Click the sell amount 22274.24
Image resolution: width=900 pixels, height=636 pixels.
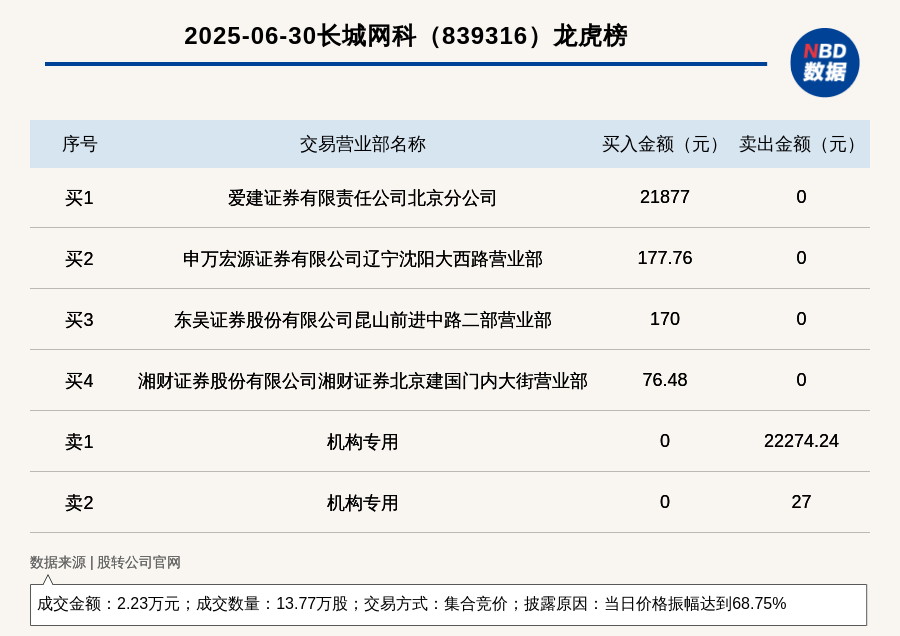(801, 441)
